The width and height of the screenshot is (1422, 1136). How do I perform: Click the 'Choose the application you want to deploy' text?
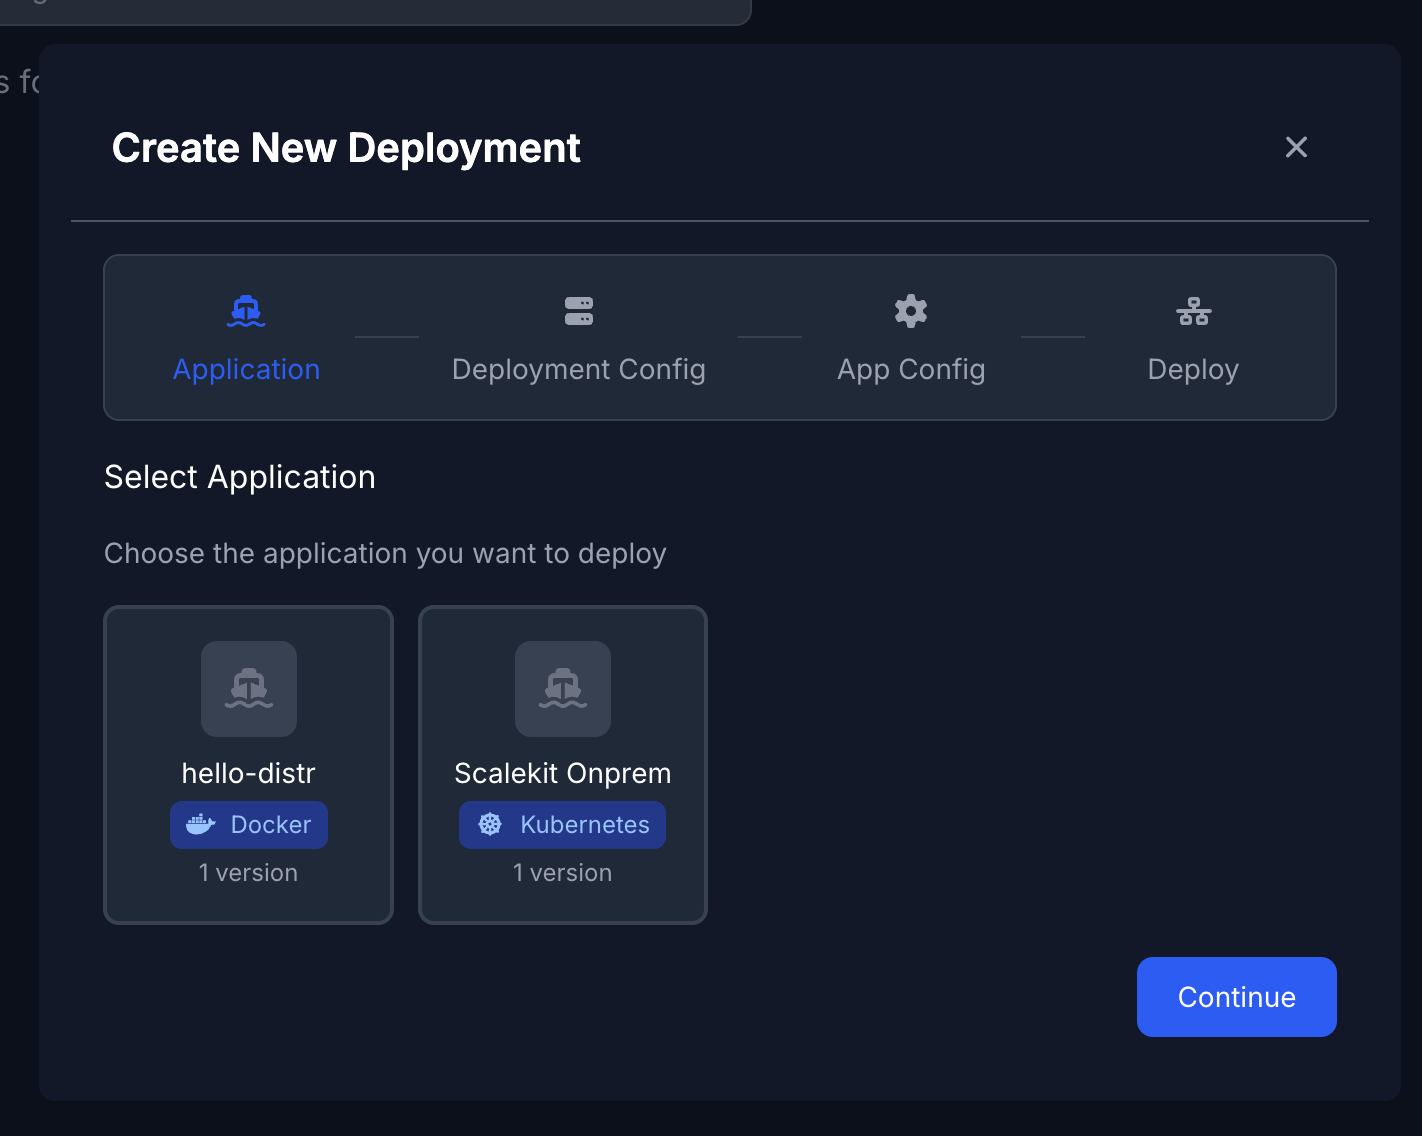pos(385,553)
